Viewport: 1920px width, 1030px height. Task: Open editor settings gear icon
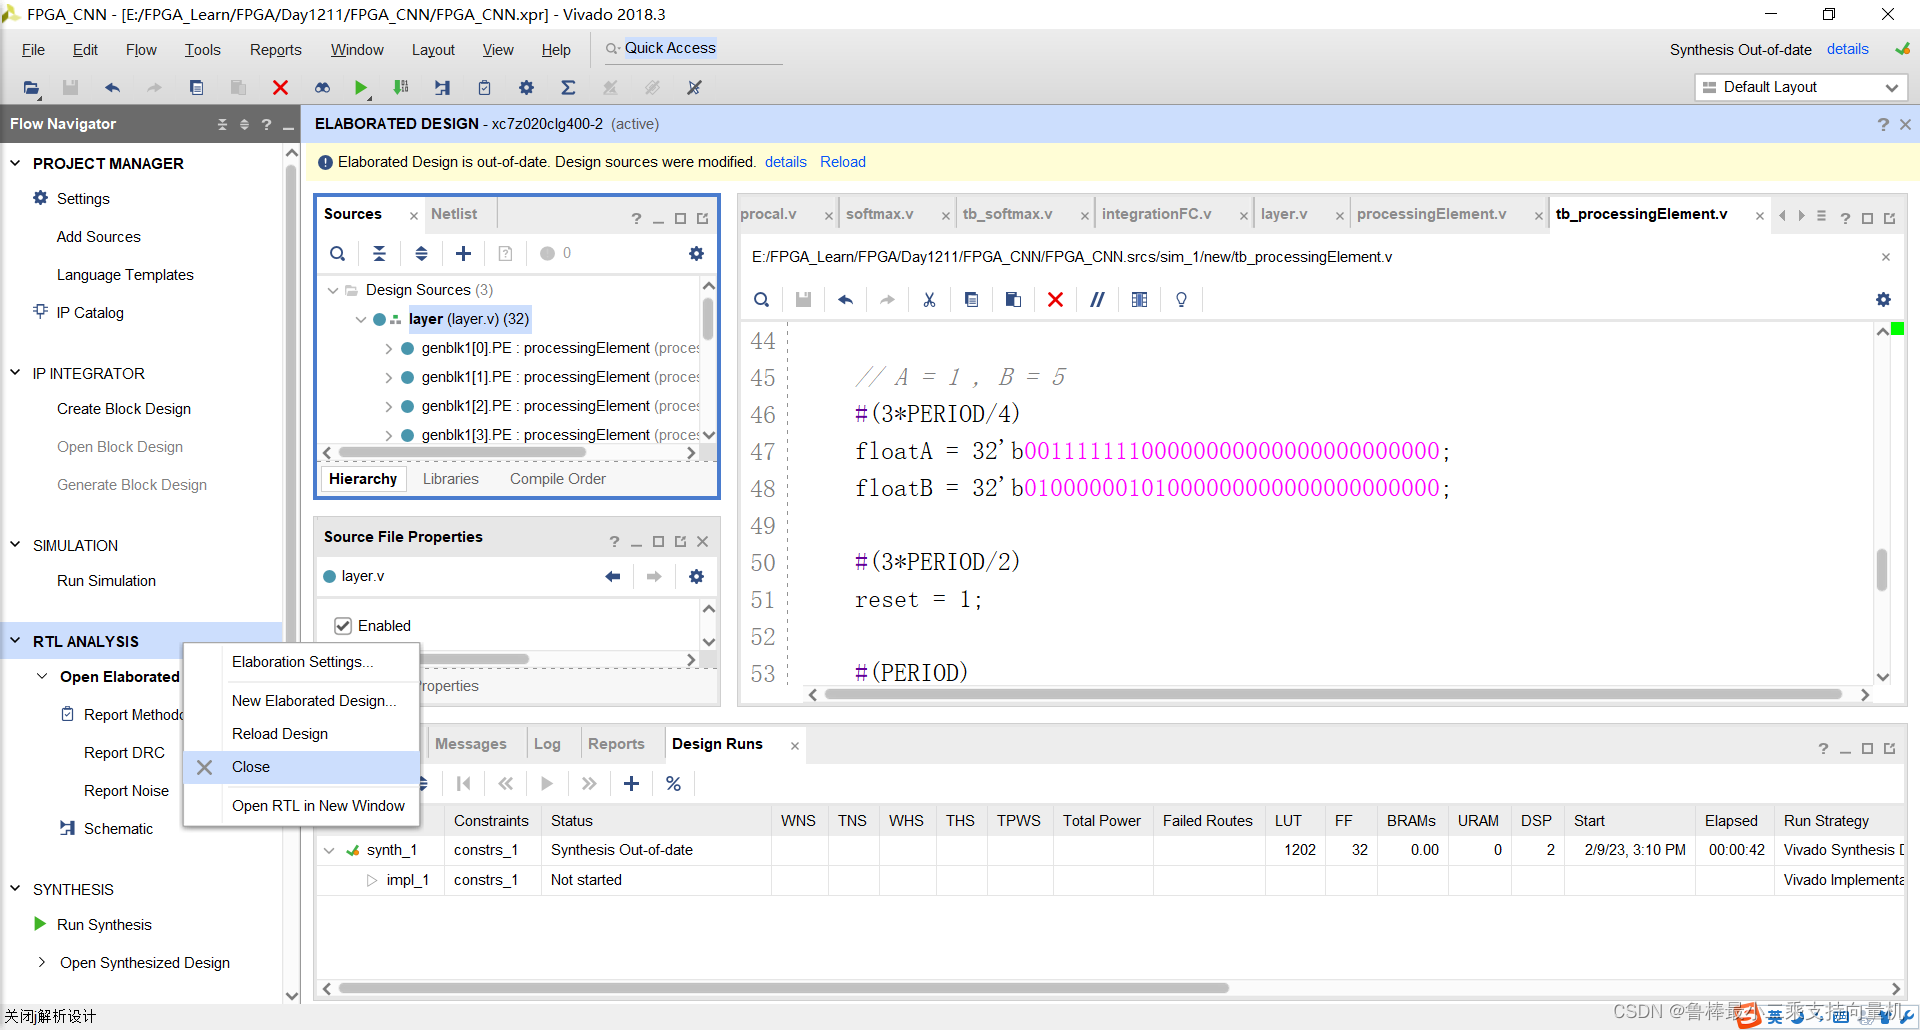1883,300
